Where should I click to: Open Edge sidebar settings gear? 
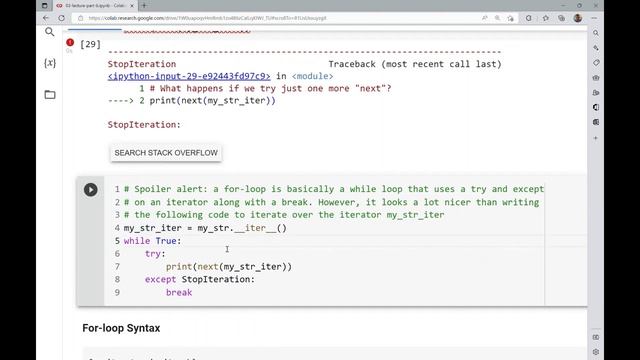point(596,352)
